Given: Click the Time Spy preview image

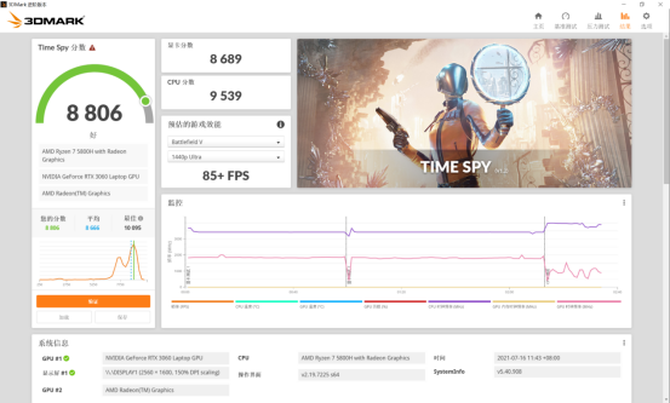Looking at the screenshot, I should coord(464,113).
